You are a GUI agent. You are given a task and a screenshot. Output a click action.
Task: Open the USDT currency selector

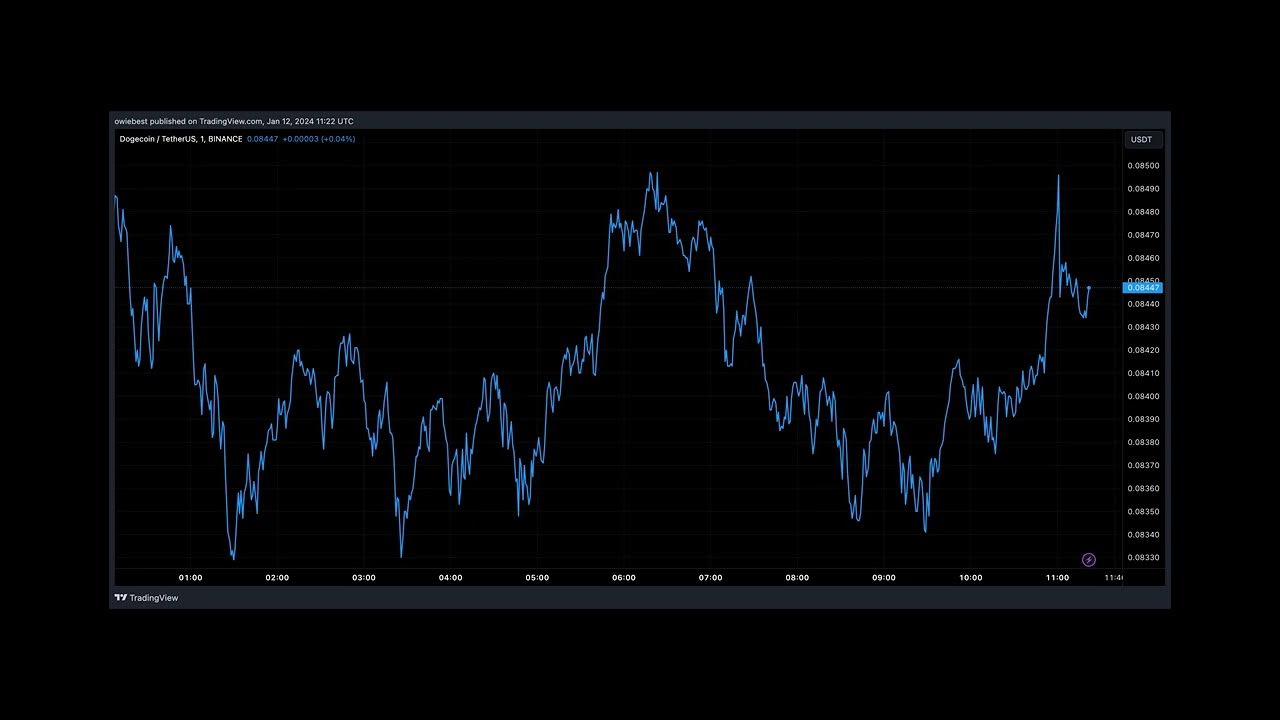point(1141,140)
